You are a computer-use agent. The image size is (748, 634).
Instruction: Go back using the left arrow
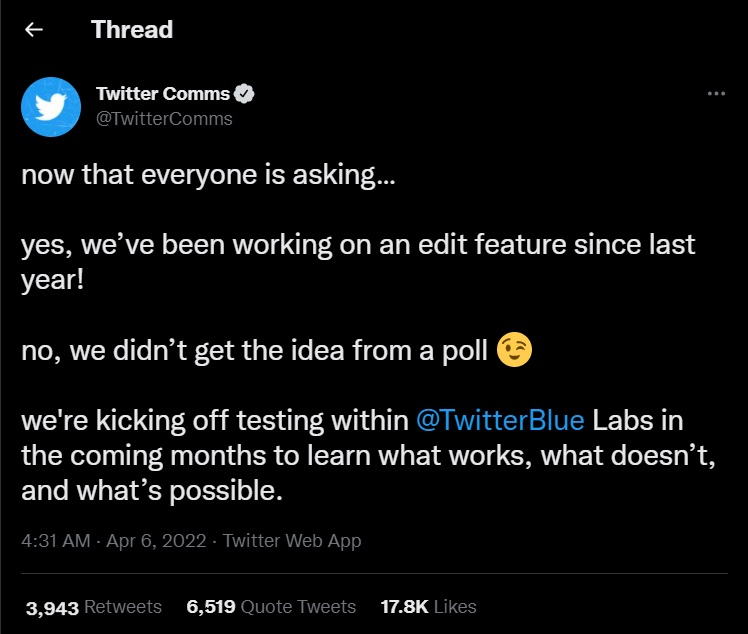[34, 30]
